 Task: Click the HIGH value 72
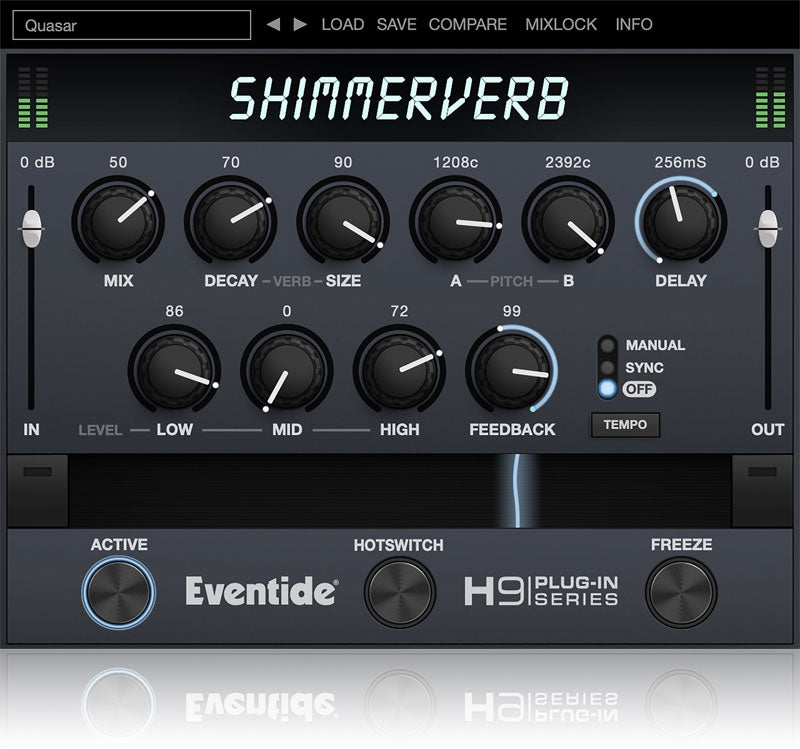[399, 311]
